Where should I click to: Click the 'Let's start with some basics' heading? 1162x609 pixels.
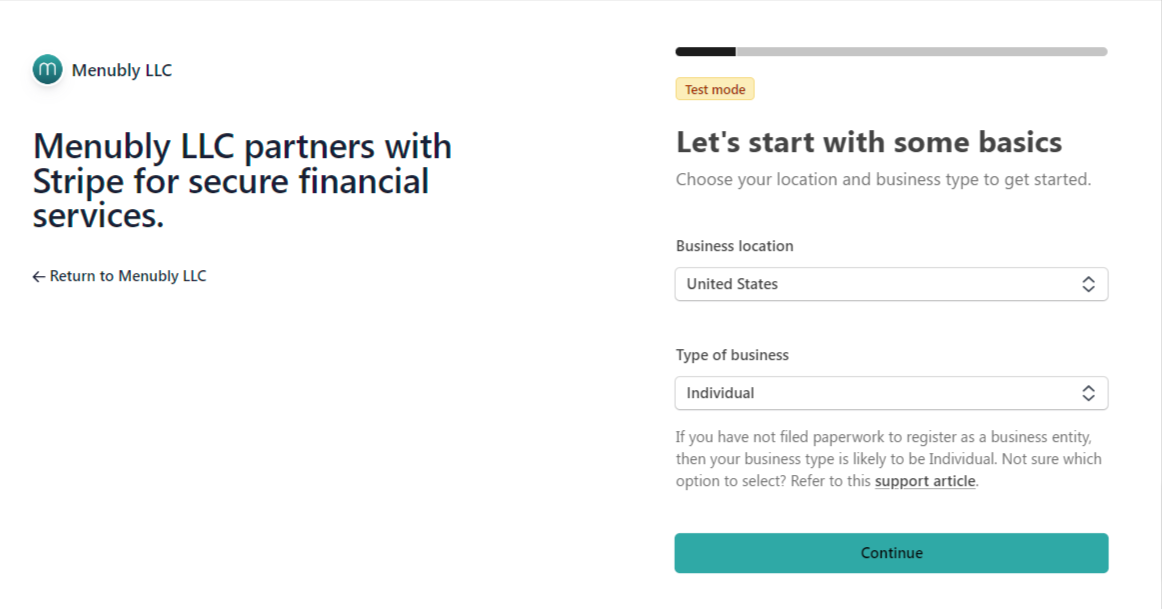click(x=868, y=142)
